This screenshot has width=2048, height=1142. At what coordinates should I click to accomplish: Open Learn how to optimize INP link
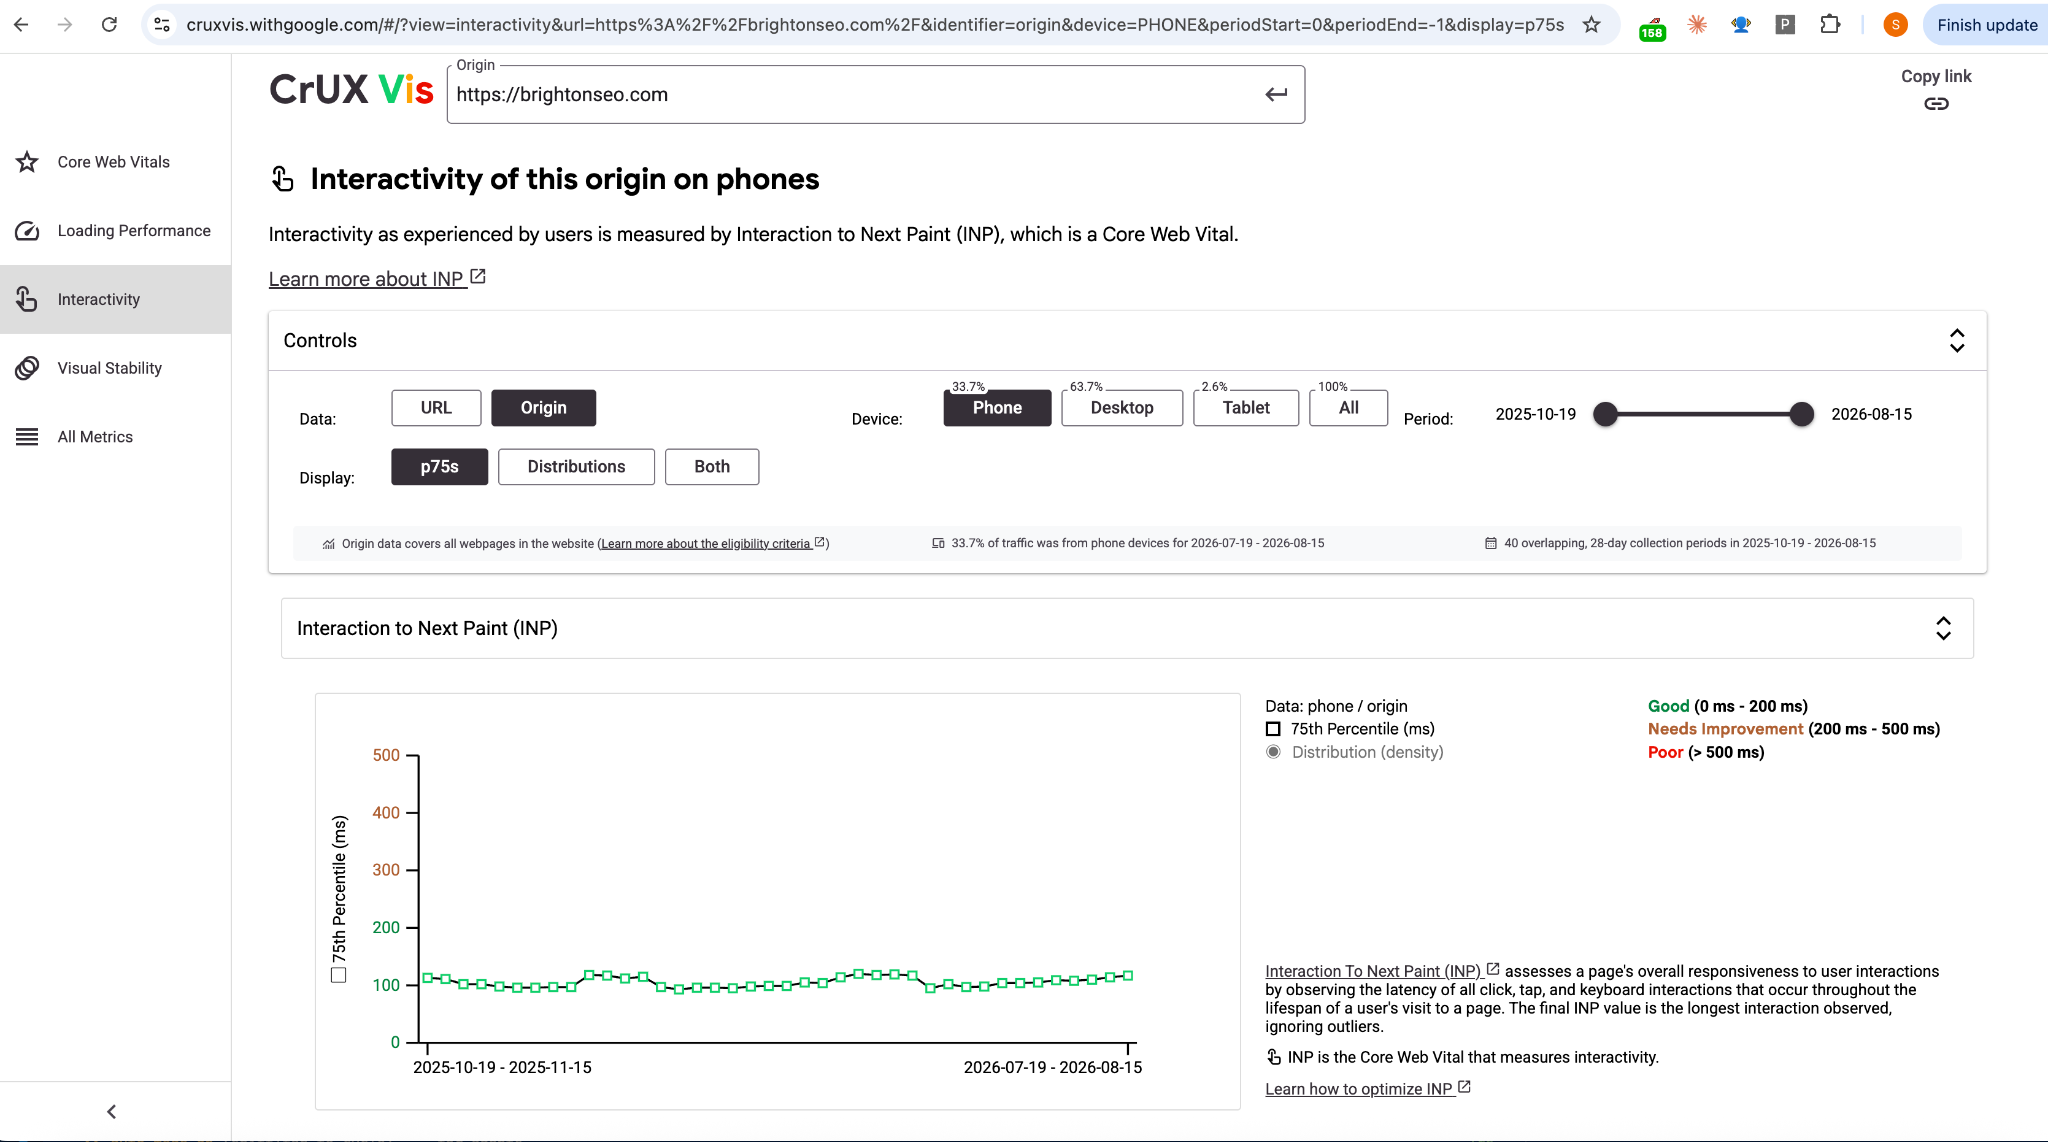(x=1367, y=1089)
